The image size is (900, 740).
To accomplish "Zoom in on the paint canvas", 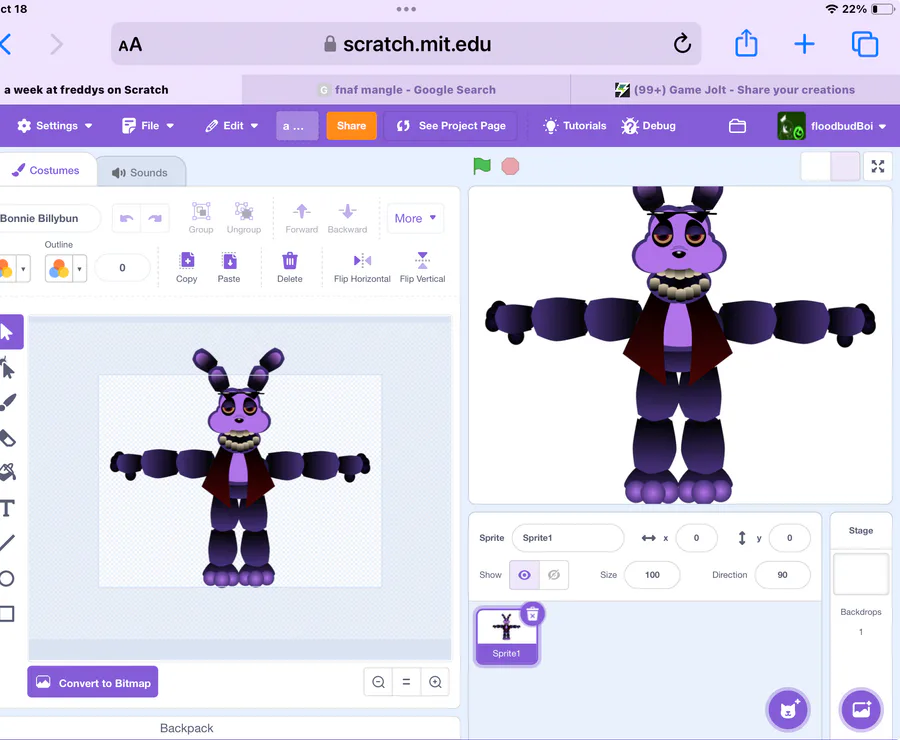I will [435, 682].
